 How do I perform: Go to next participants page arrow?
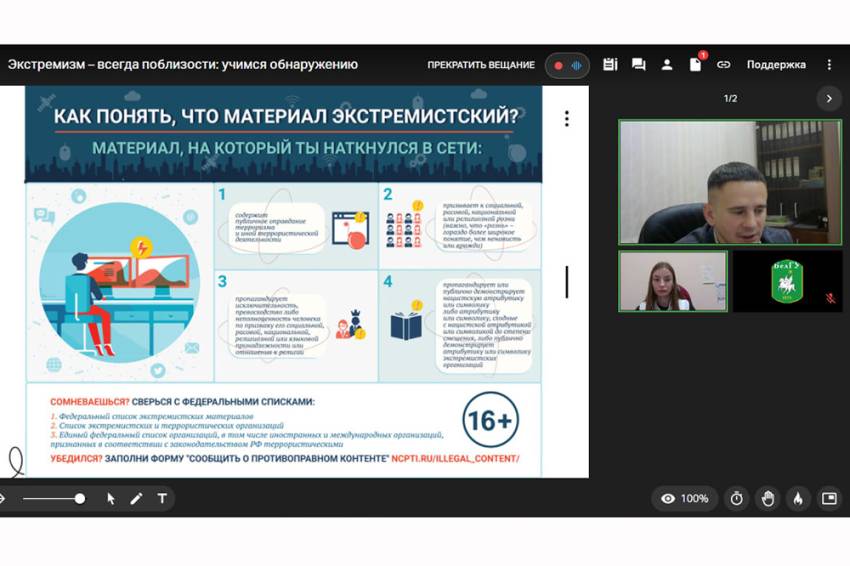click(829, 99)
